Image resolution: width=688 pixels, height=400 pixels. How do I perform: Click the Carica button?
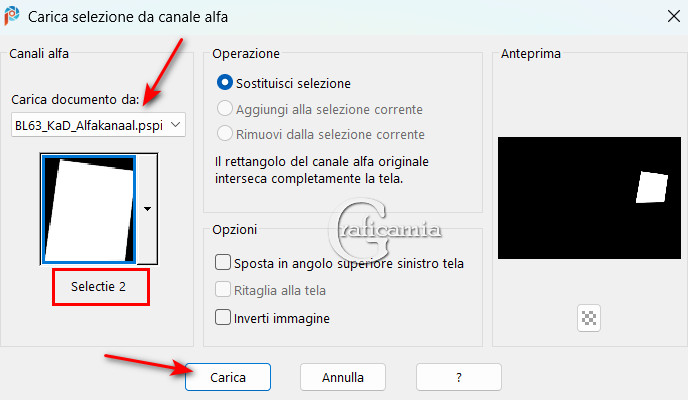[228, 377]
